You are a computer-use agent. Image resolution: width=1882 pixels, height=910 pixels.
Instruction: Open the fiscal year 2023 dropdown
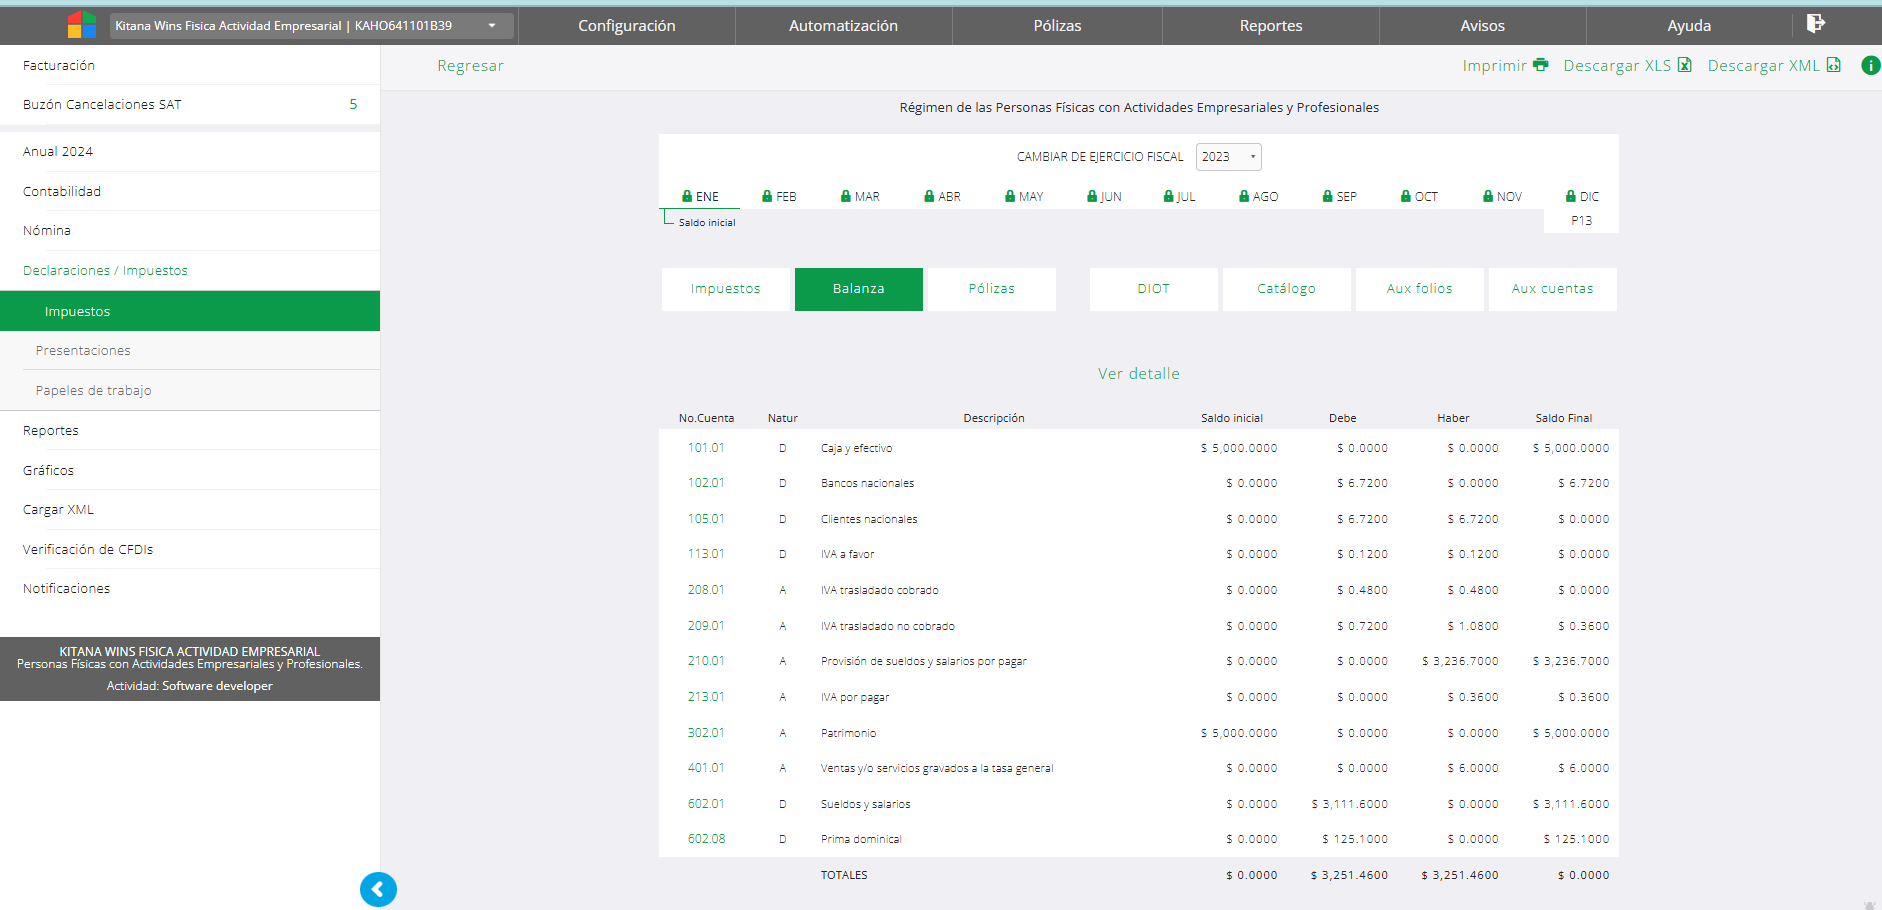pyautogui.click(x=1228, y=157)
